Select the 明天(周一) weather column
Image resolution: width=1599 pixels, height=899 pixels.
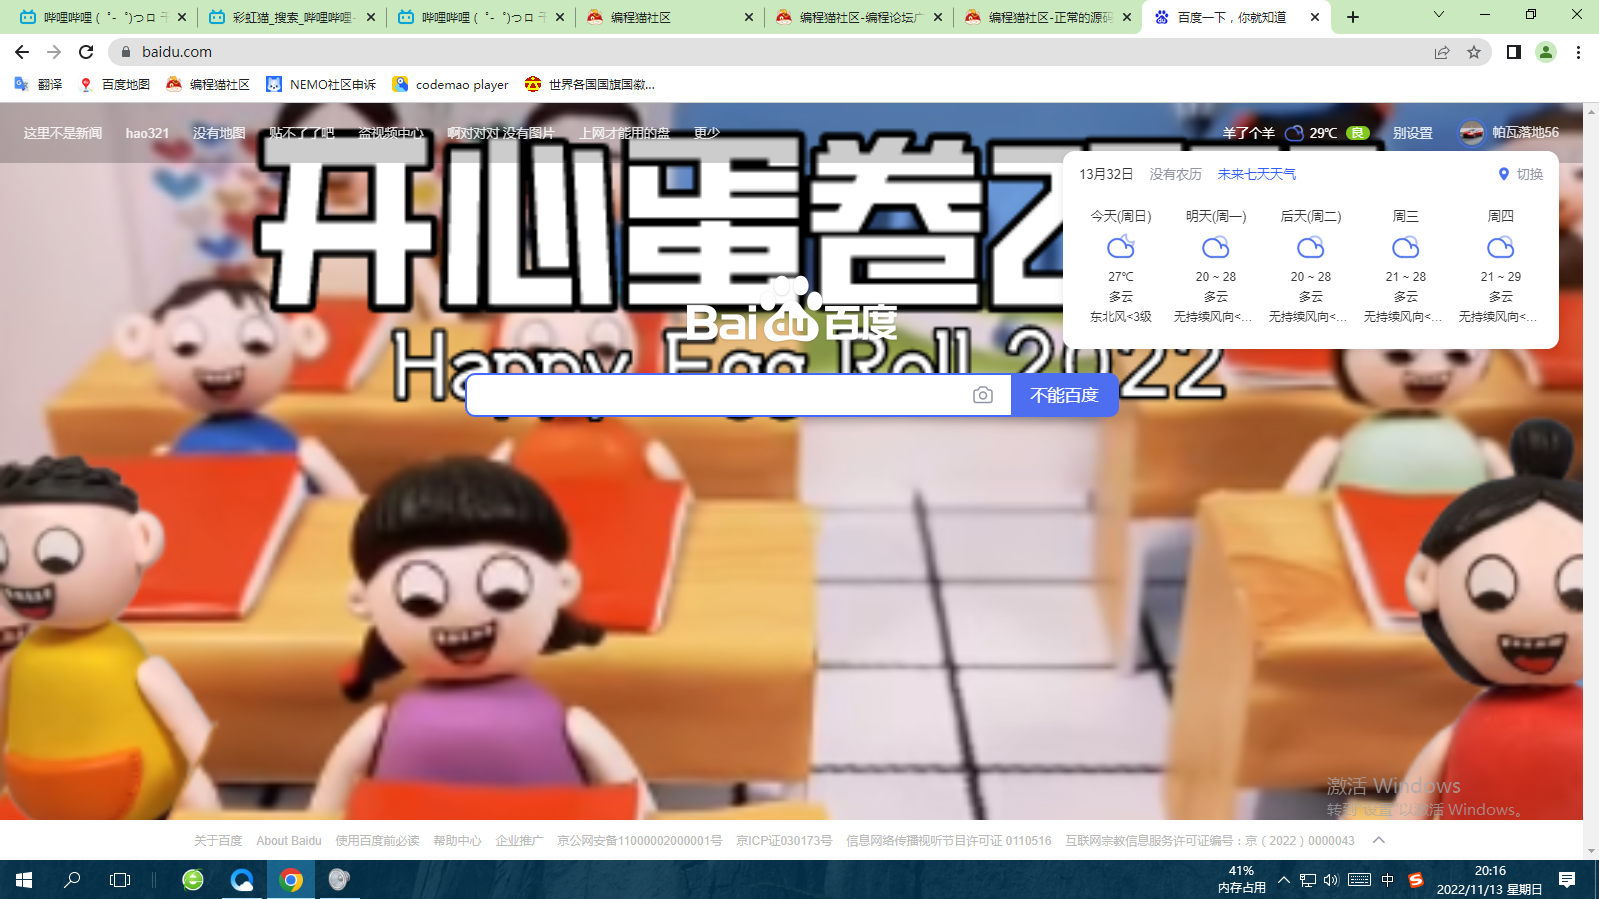tap(1216, 266)
